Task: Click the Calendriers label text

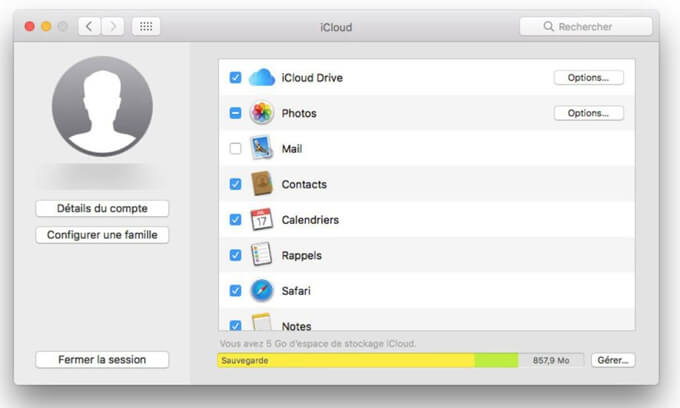Action: click(x=311, y=220)
